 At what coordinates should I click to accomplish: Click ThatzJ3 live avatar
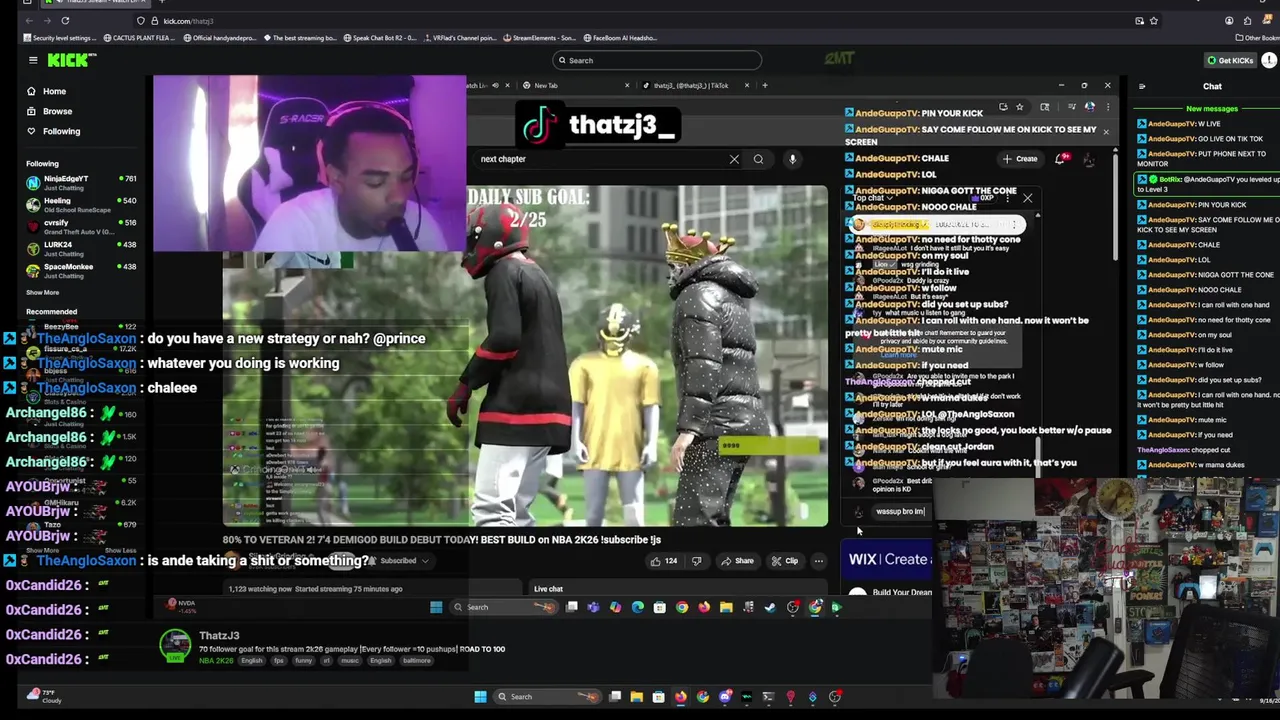coord(175,646)
